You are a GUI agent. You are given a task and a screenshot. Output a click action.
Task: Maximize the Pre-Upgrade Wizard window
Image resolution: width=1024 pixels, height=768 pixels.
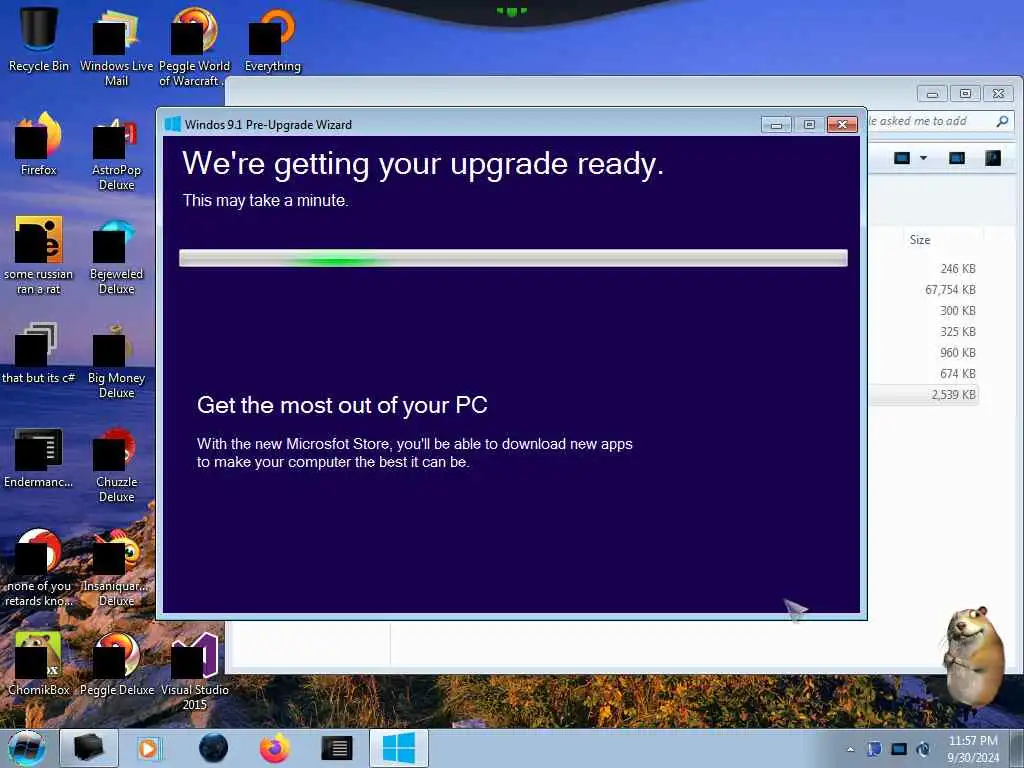coord(809,124)
